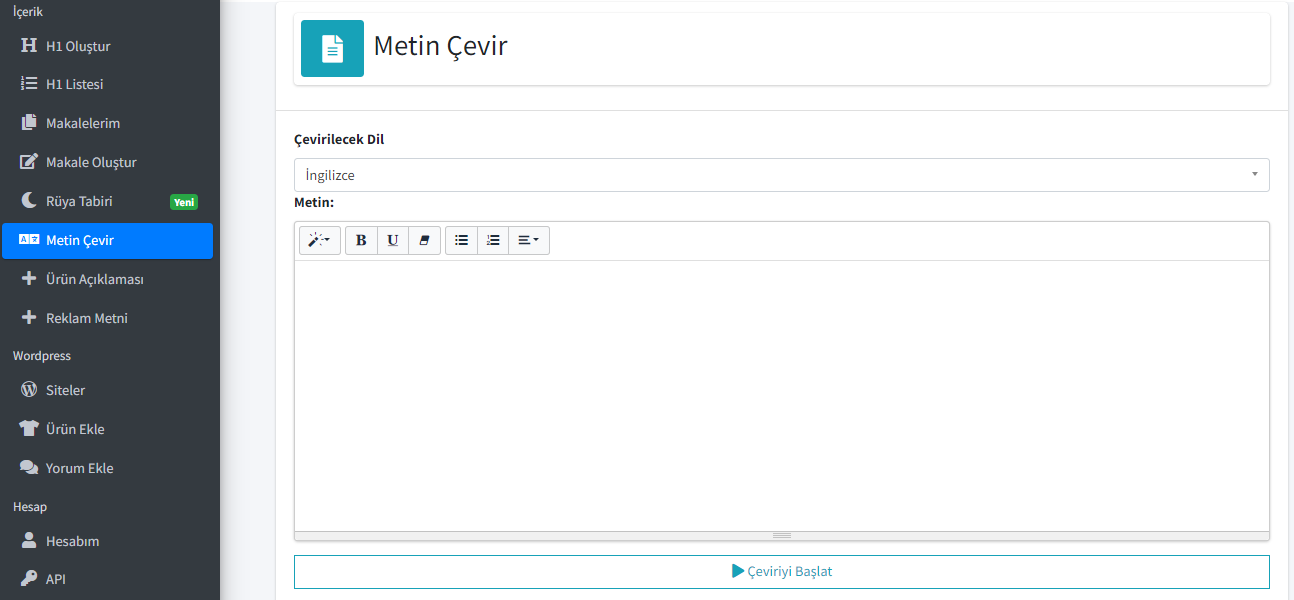Click the İçerik section heading

click(28, 11)
